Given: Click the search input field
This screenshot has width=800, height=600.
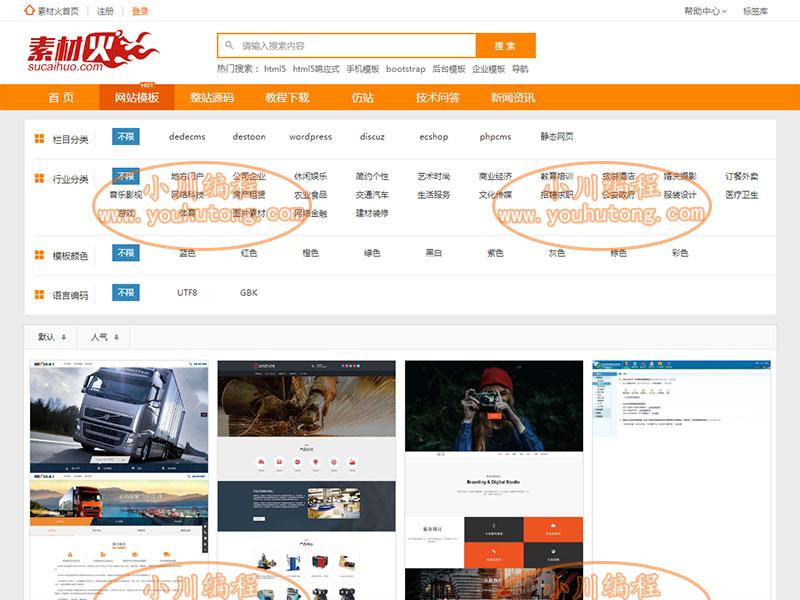Looking at the screenshot, I should pos(347,46).
